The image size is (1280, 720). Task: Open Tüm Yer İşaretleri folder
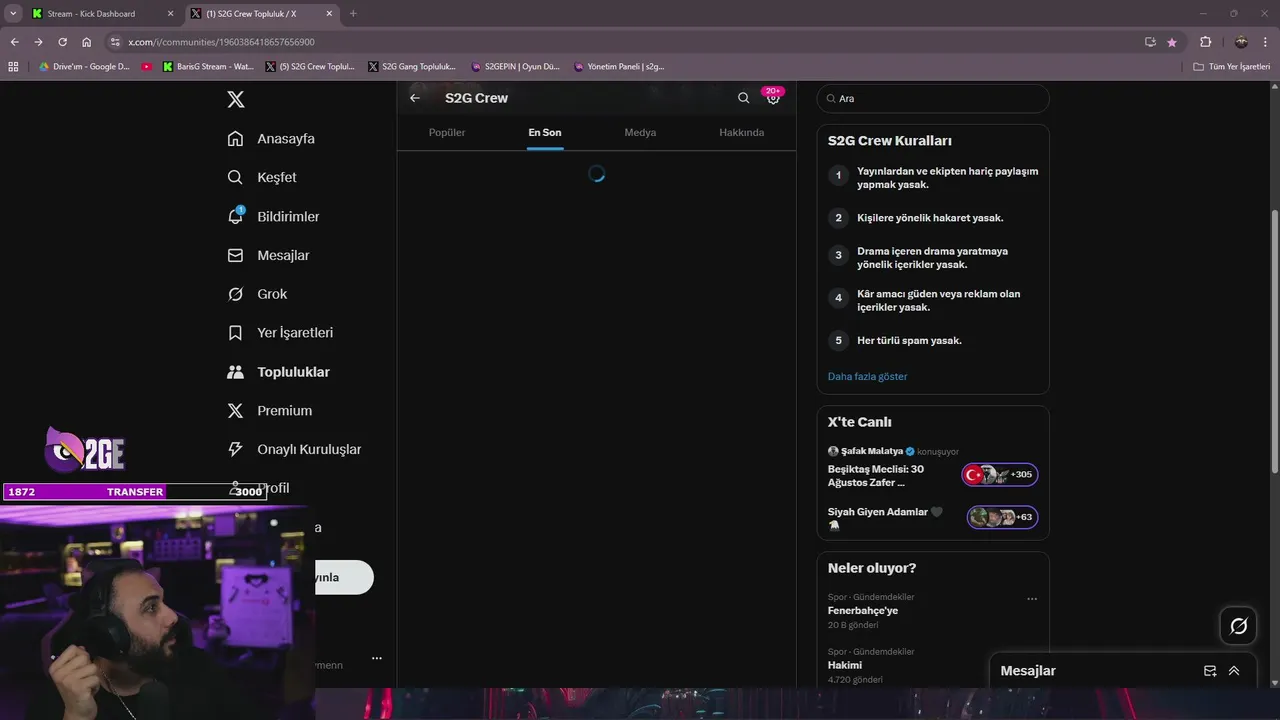1232,67
